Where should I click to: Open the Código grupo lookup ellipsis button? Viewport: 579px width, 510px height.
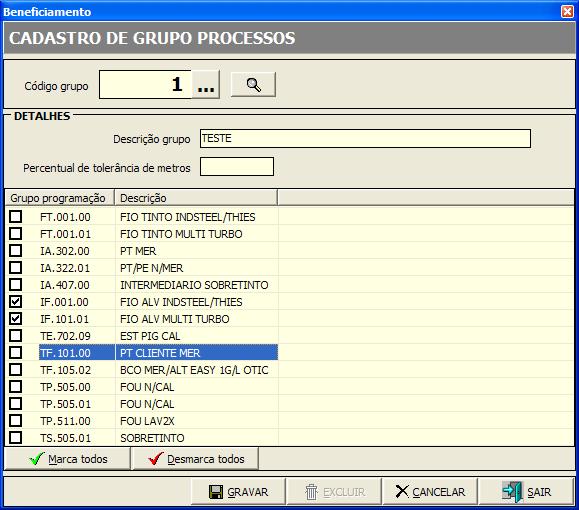click(206, 85)
